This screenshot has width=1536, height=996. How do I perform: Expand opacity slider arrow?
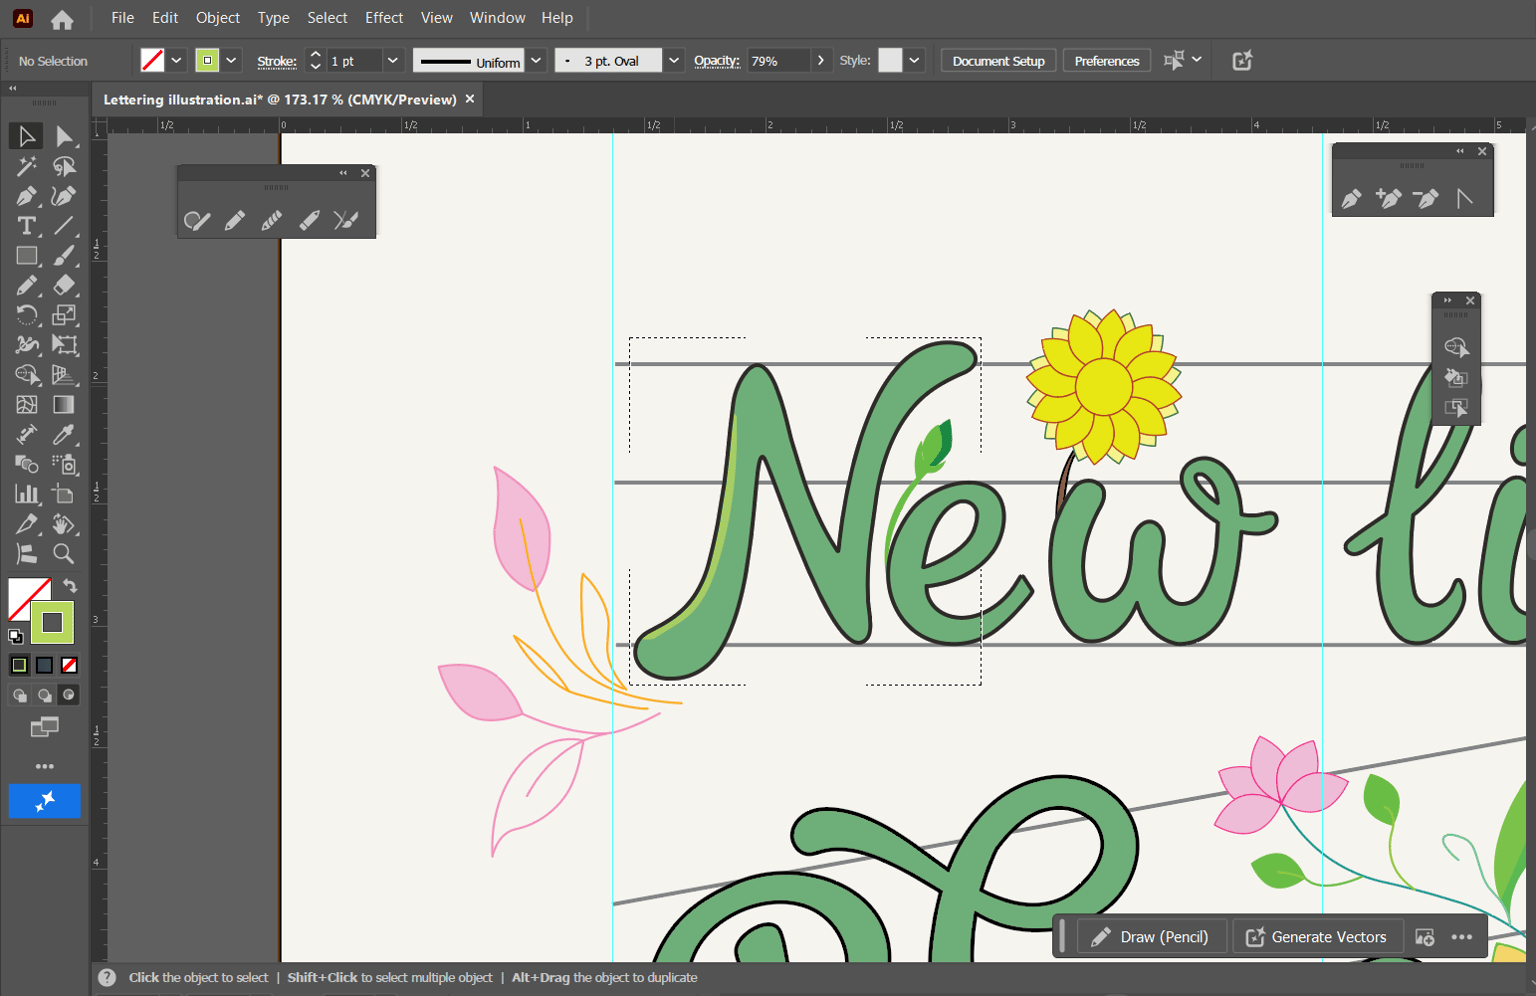pos(821,61)
